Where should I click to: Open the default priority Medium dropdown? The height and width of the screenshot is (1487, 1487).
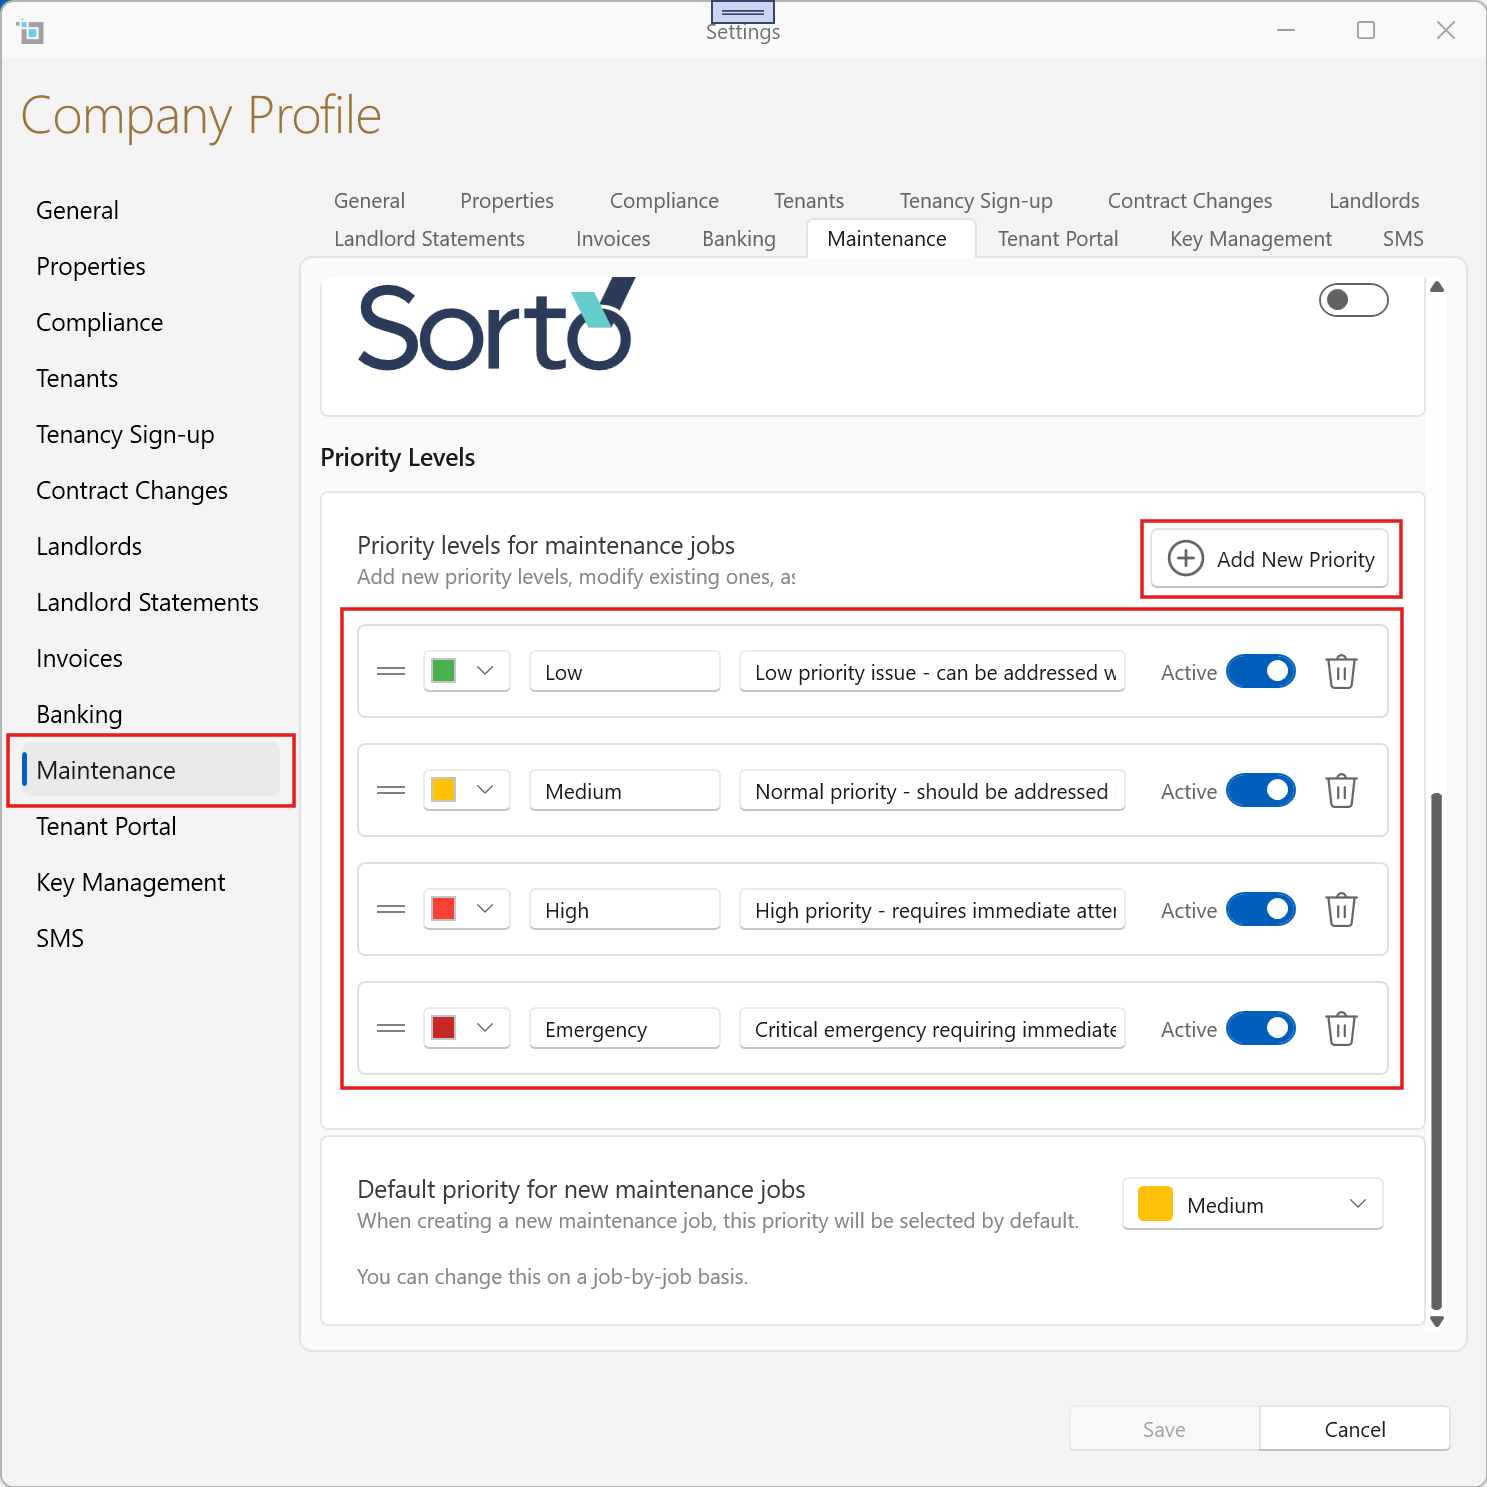tap(1252, 1205)
